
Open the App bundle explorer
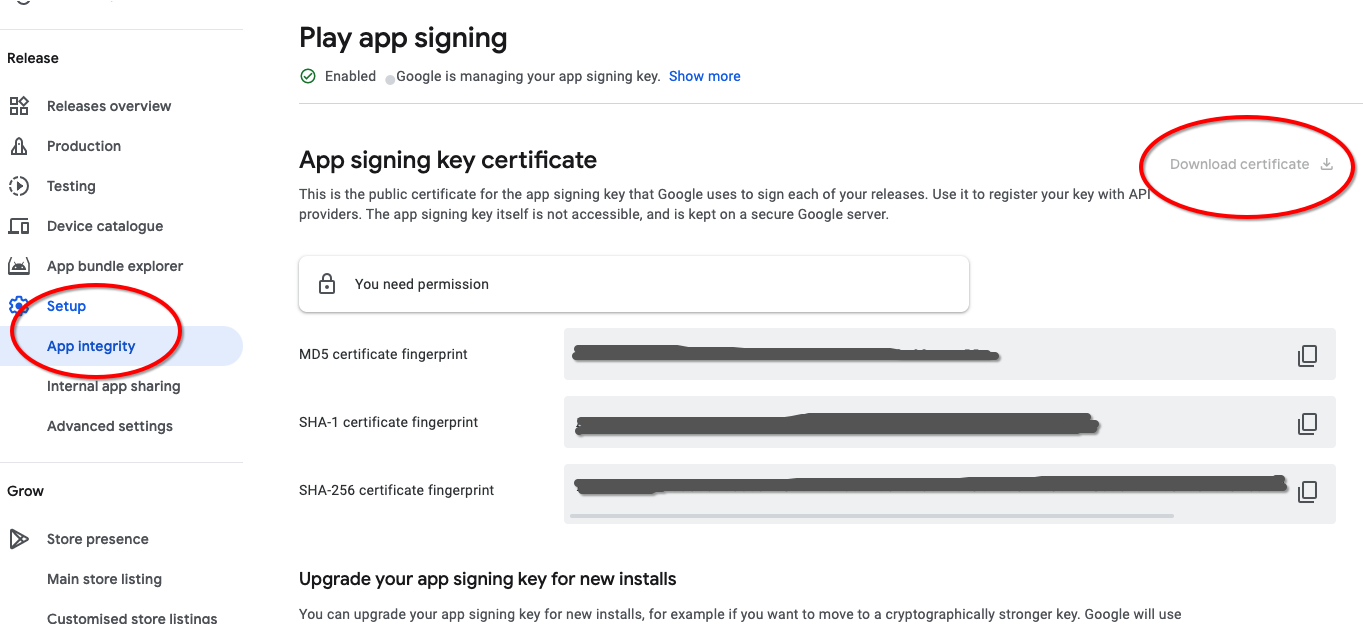(x=114, y=266)
